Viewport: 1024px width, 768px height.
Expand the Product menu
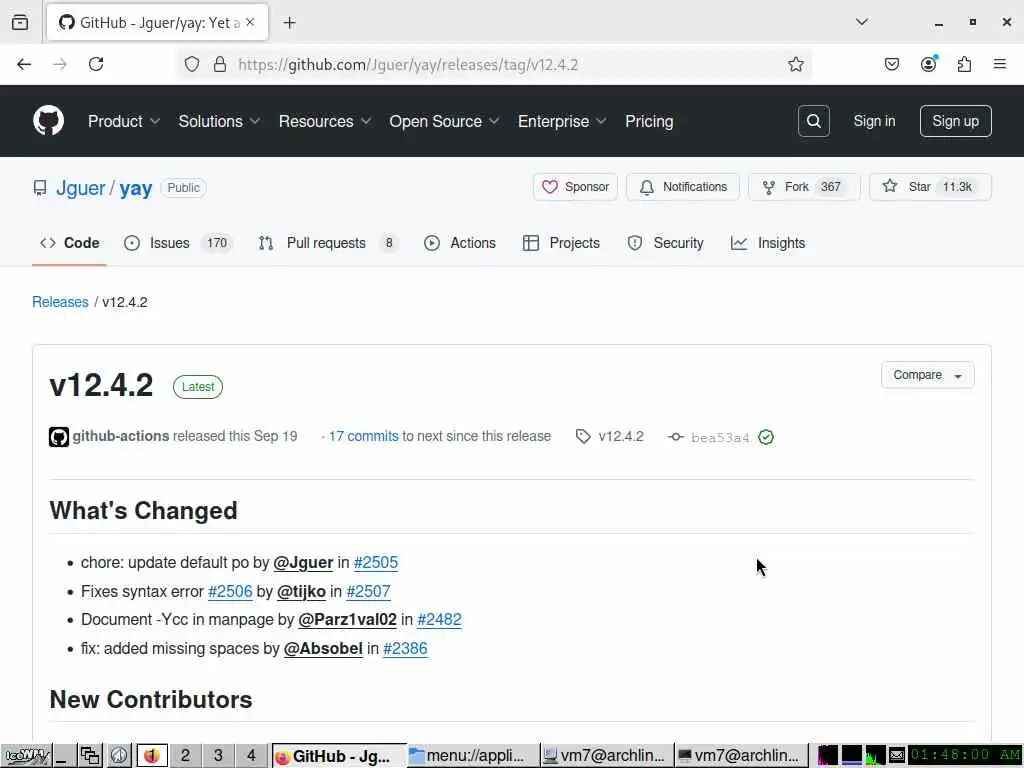(124, 121)
